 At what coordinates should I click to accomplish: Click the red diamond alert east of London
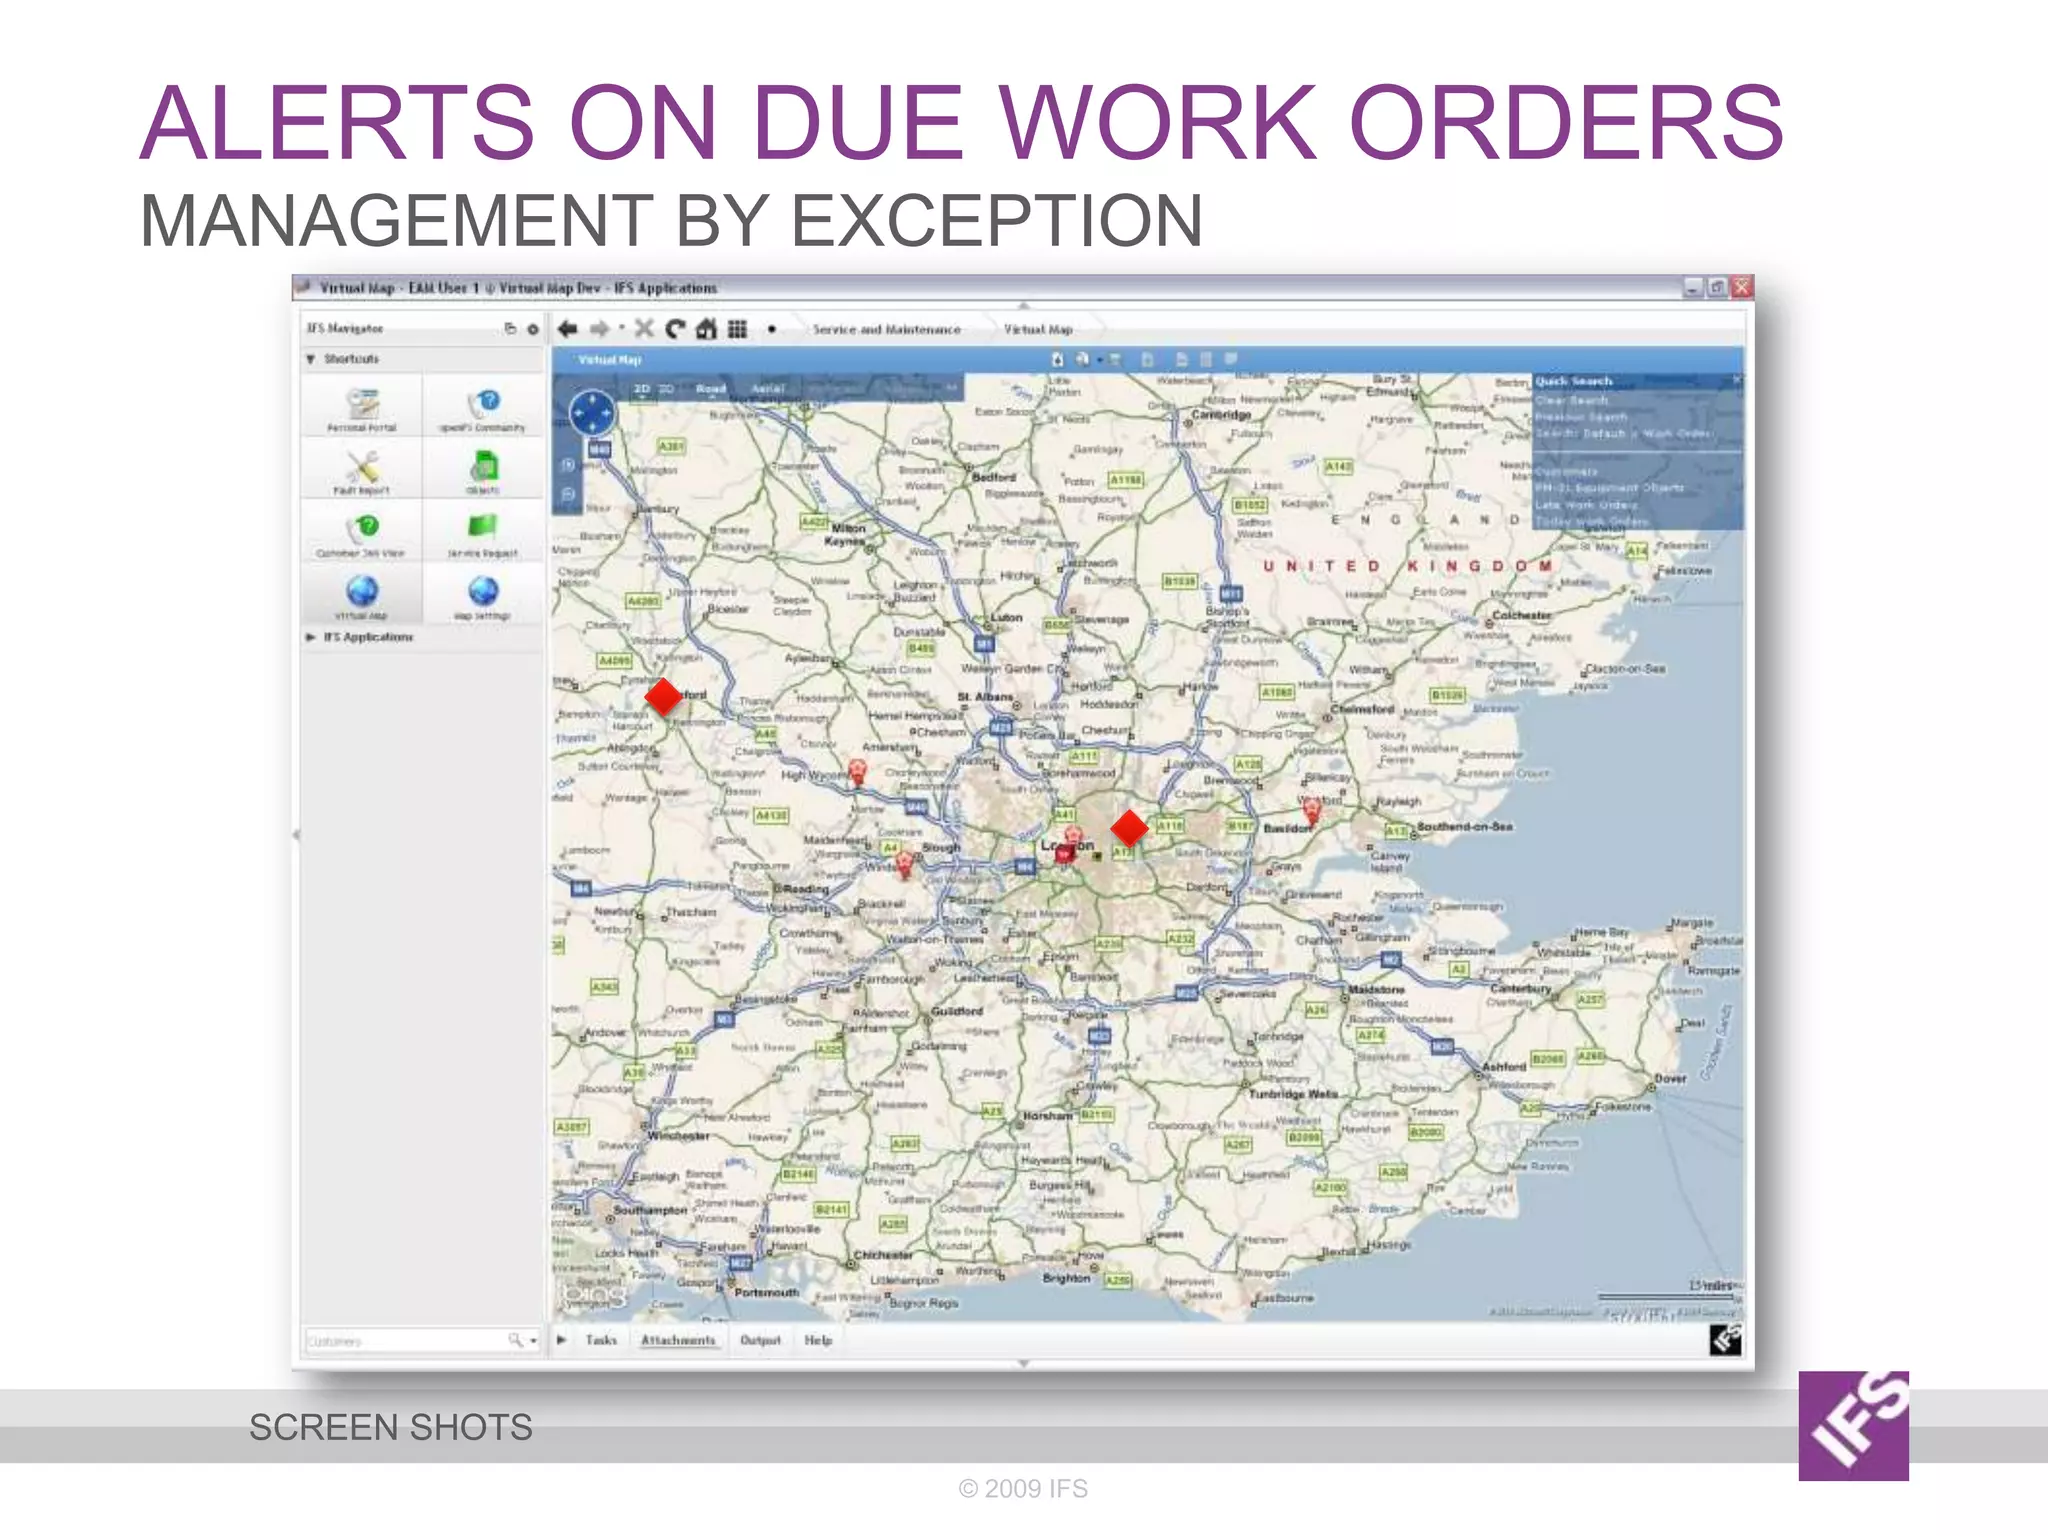click(x=1129, y=828)
